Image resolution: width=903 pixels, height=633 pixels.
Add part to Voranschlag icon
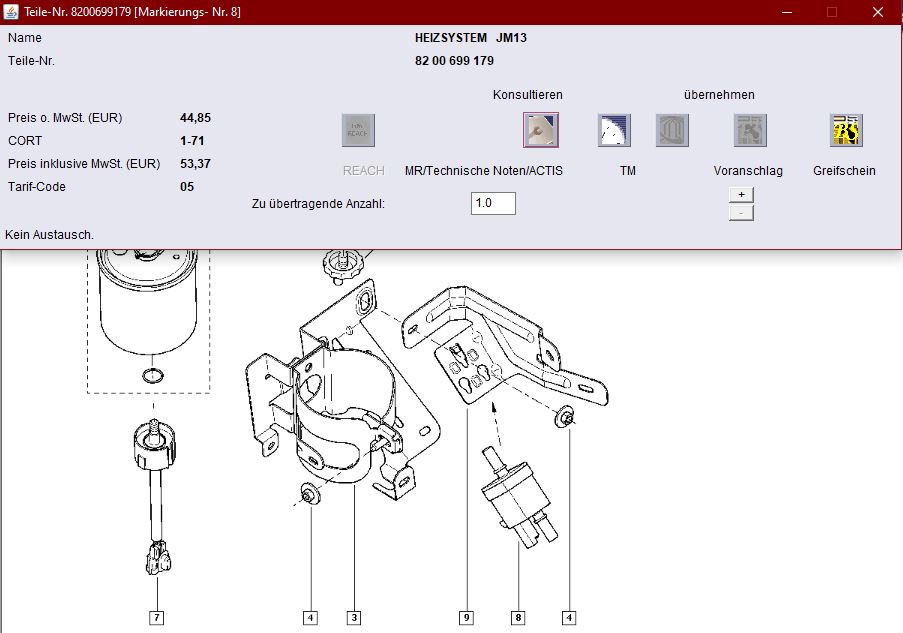tap(750, 130)
